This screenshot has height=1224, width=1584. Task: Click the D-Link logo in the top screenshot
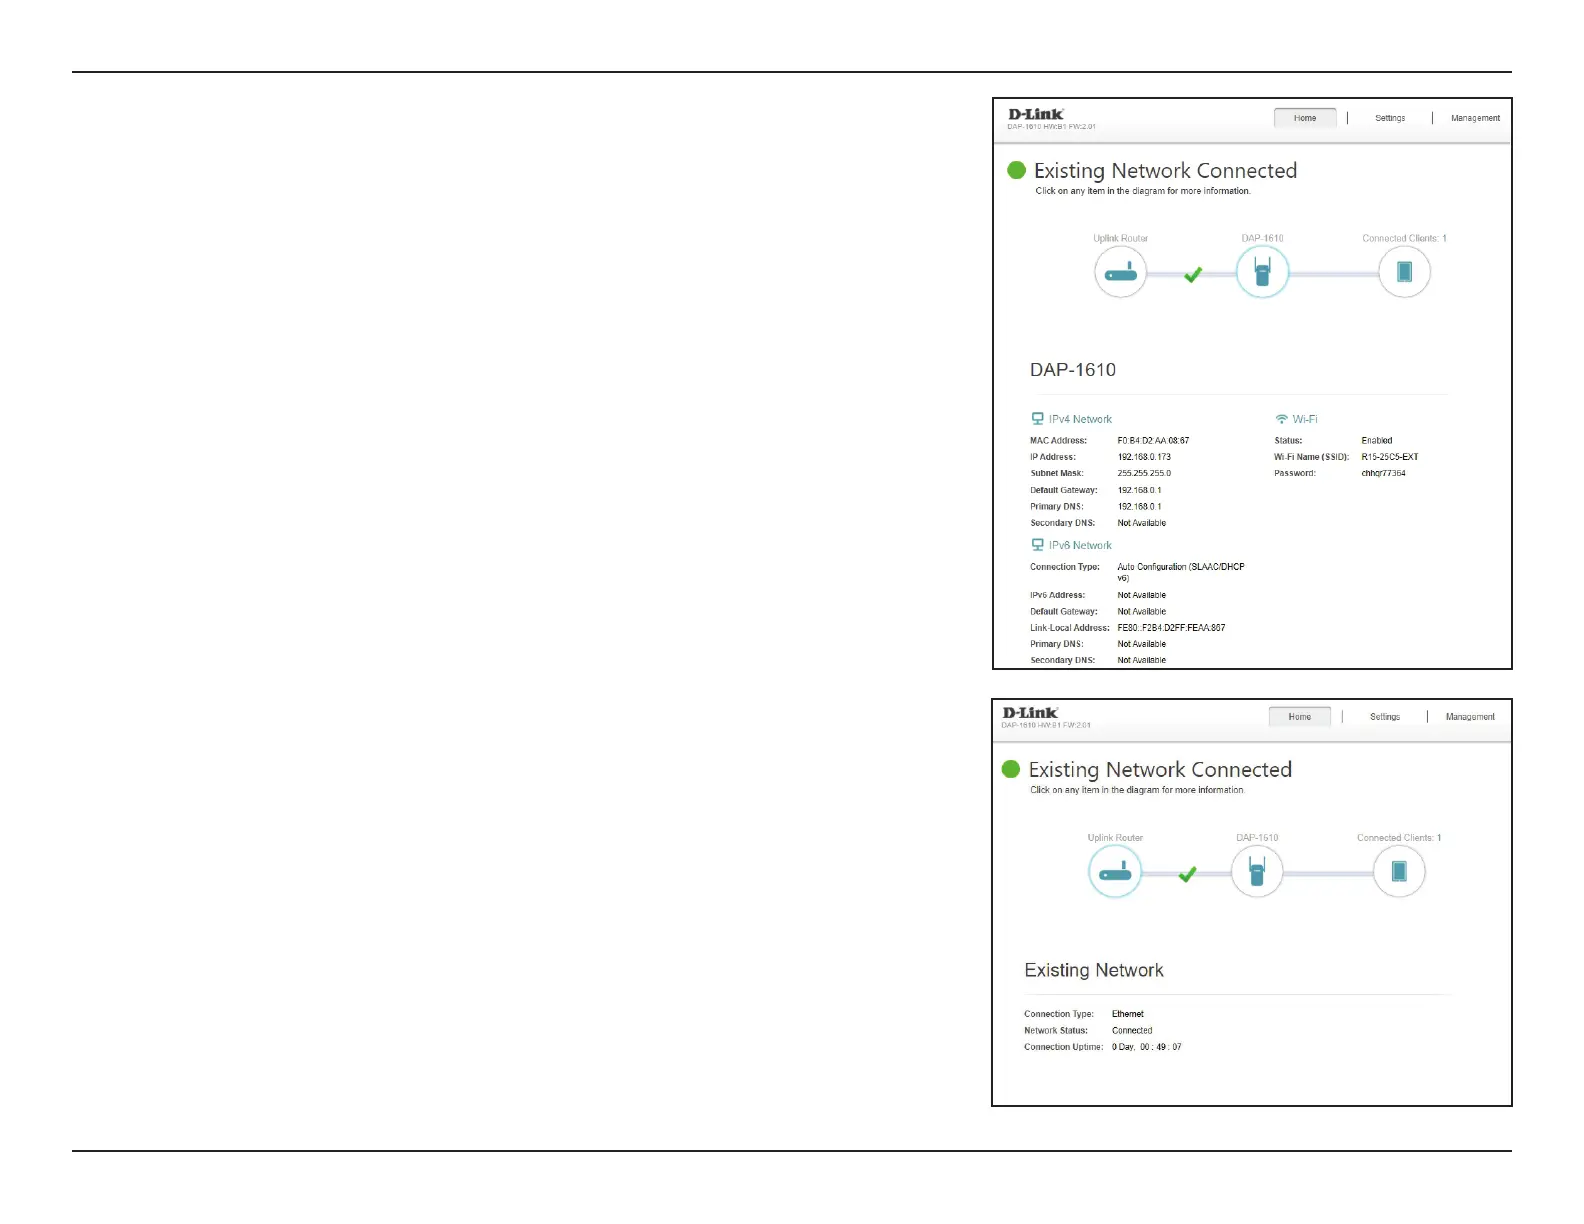1036,114
